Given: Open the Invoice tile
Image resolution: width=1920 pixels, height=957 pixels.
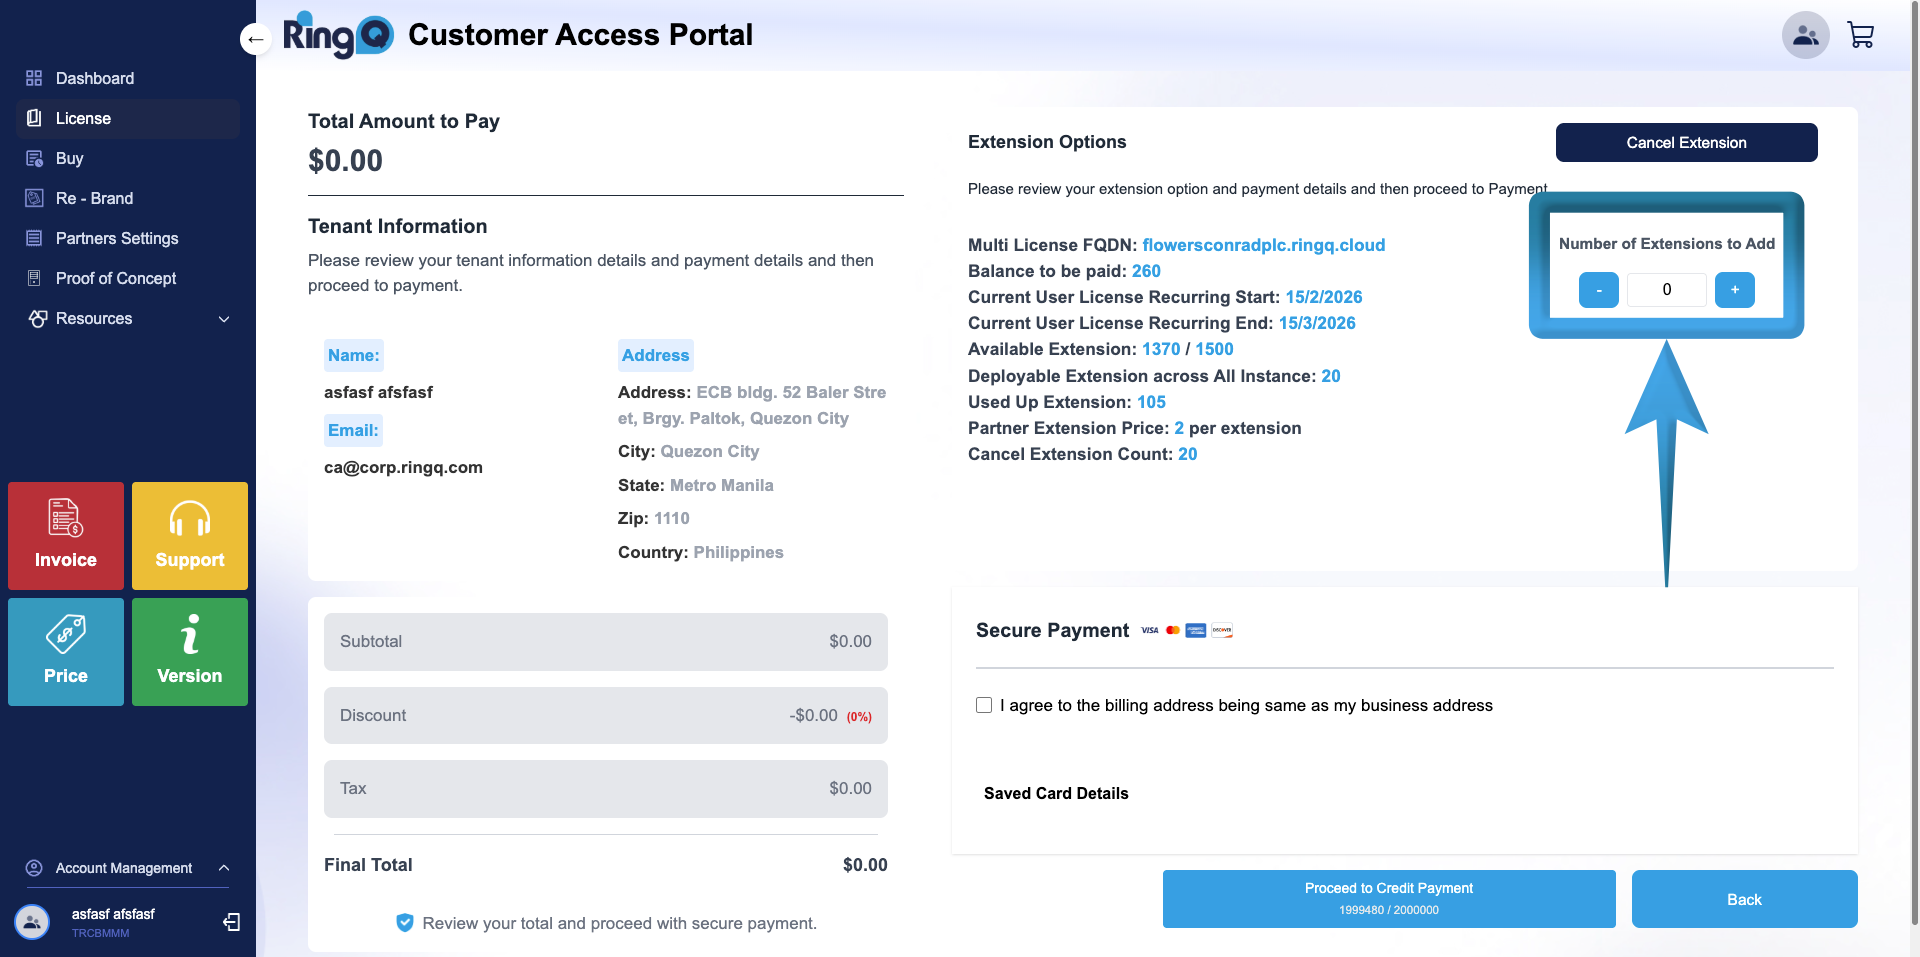Looking at the screenshot, I should (x=65, y=536).
